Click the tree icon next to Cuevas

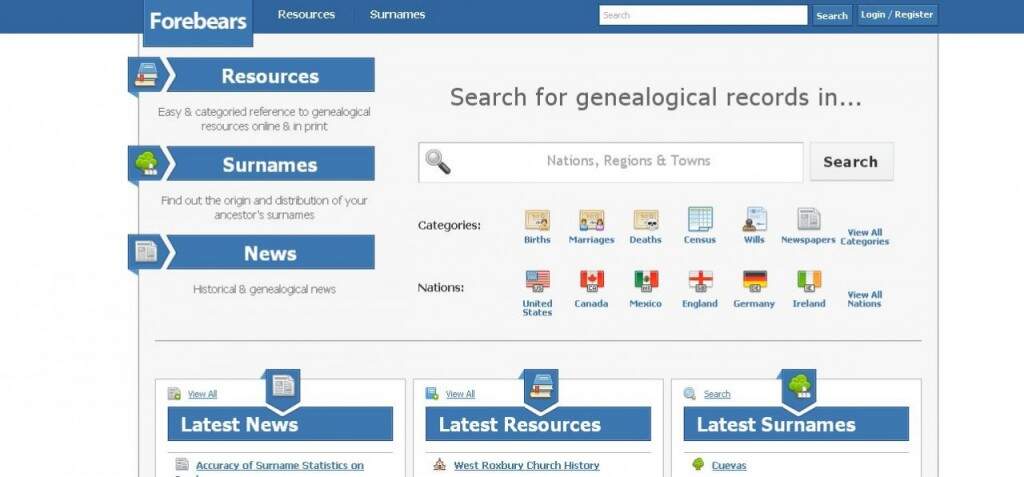(x=698, y=465)
